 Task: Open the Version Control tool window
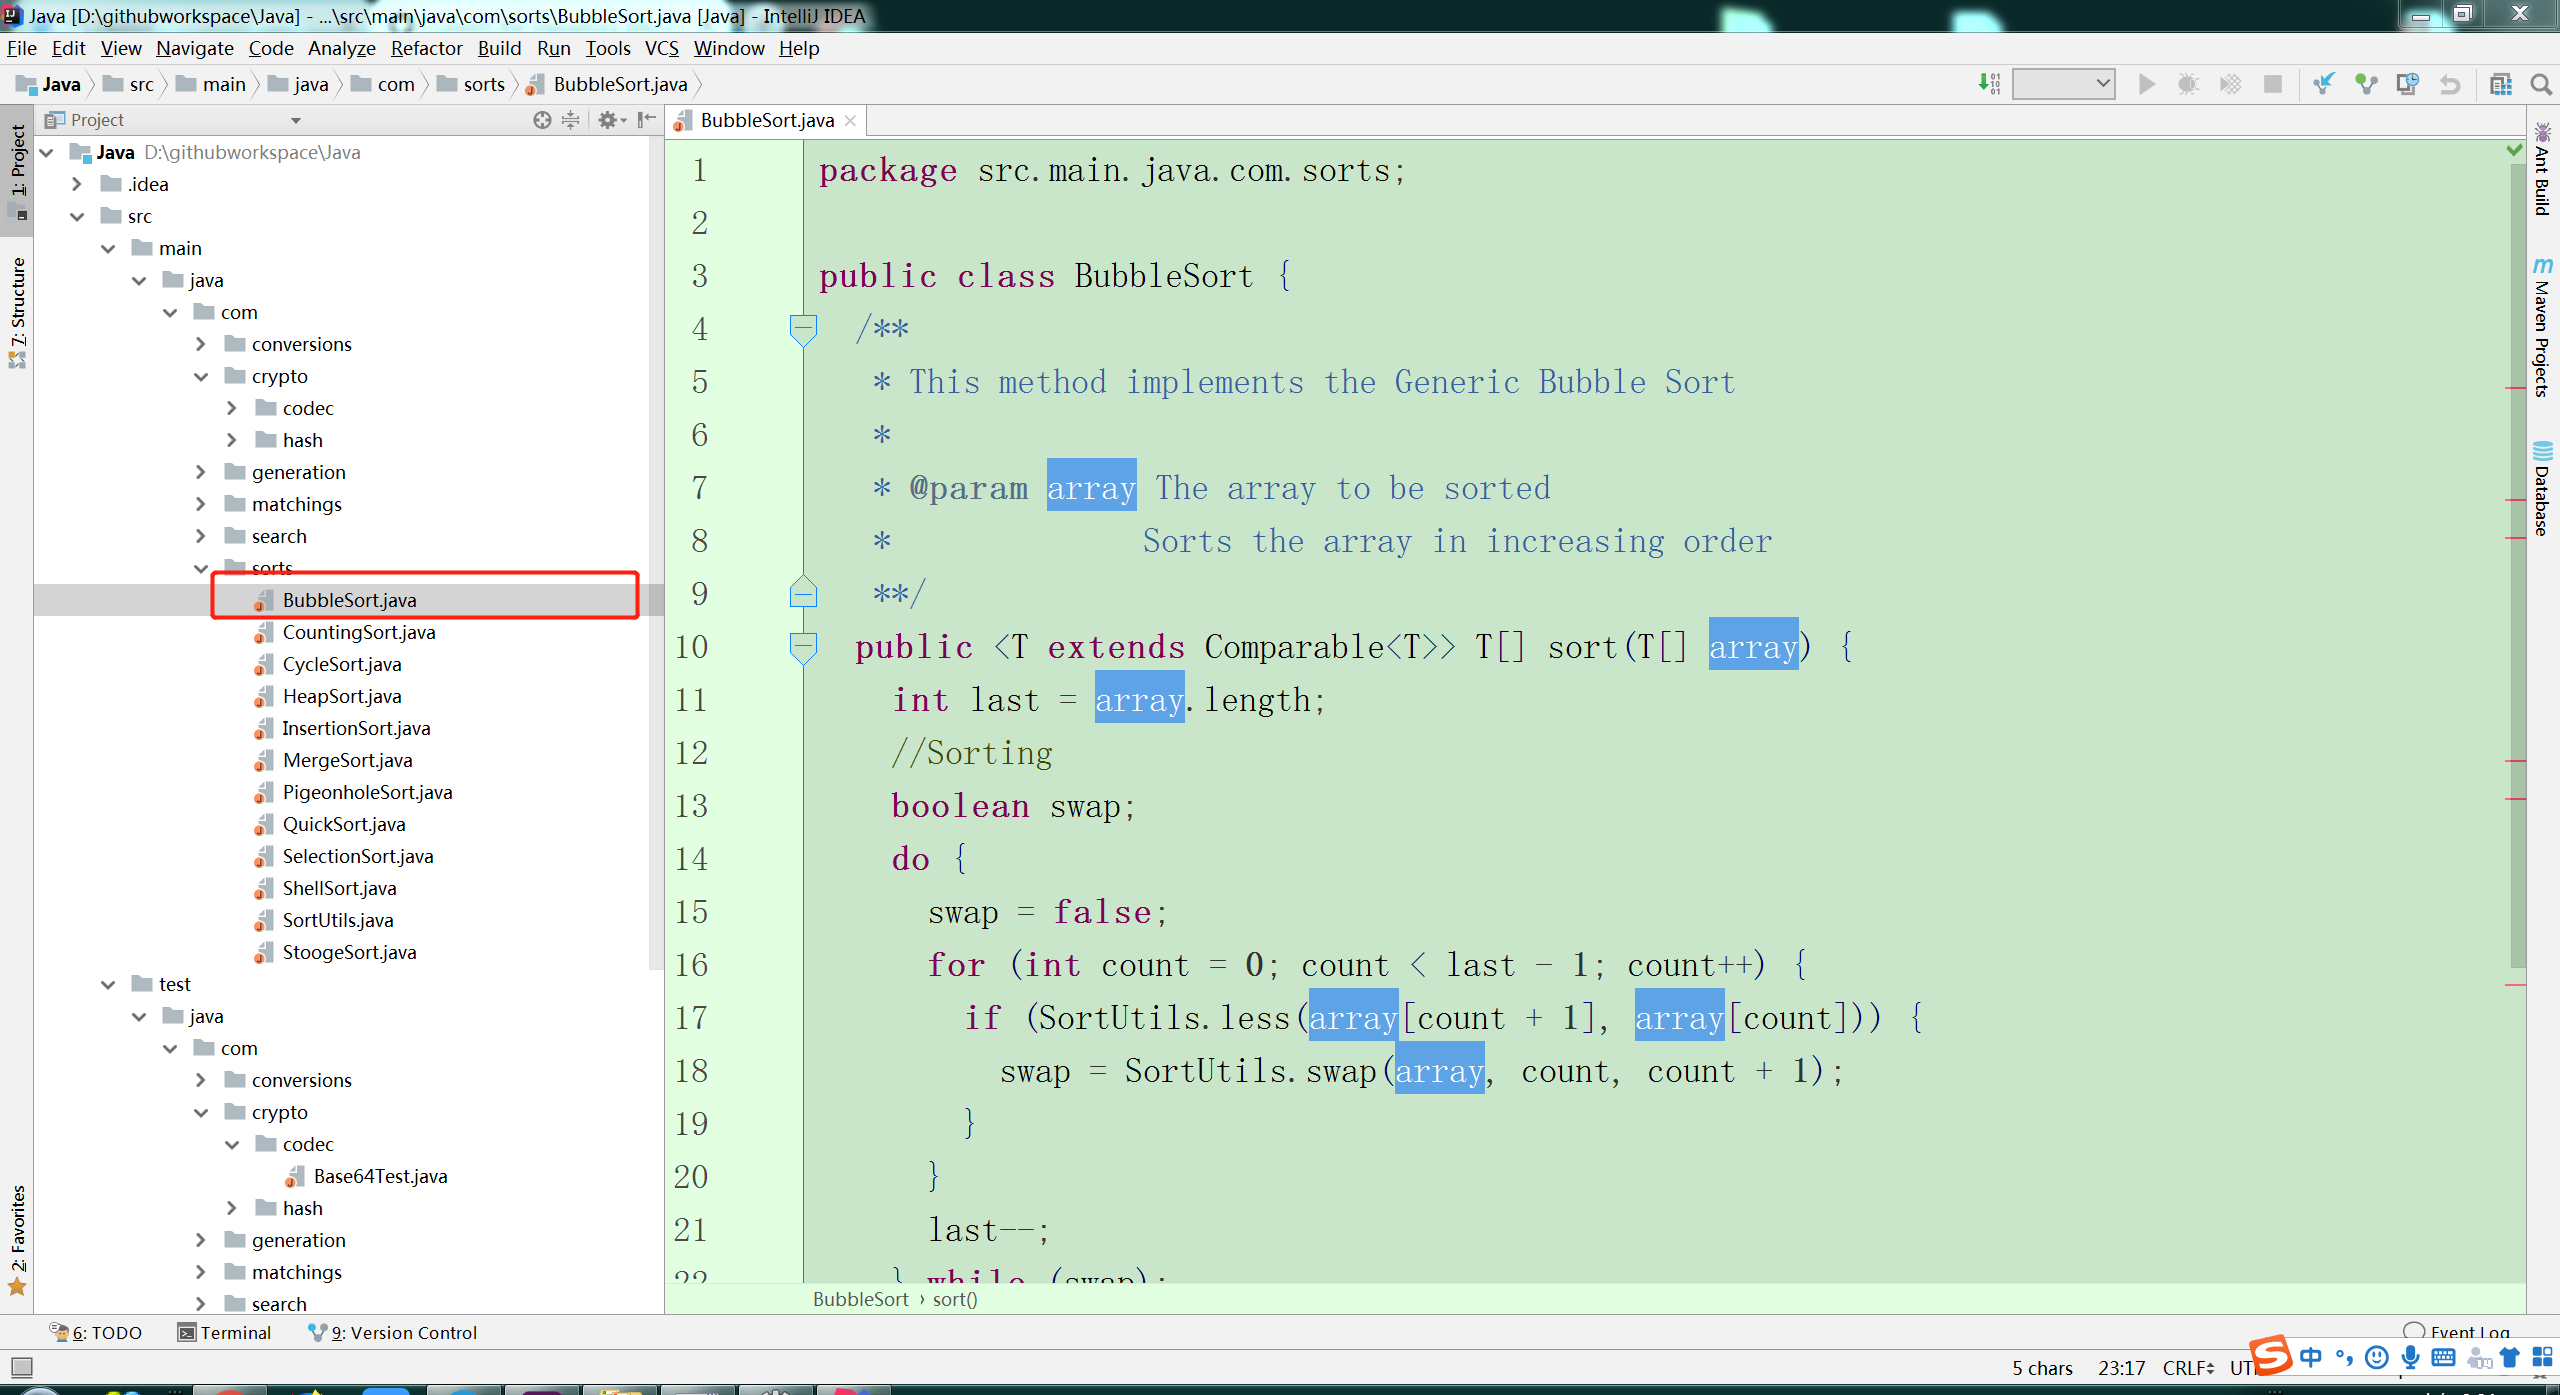pos(393,1332)
